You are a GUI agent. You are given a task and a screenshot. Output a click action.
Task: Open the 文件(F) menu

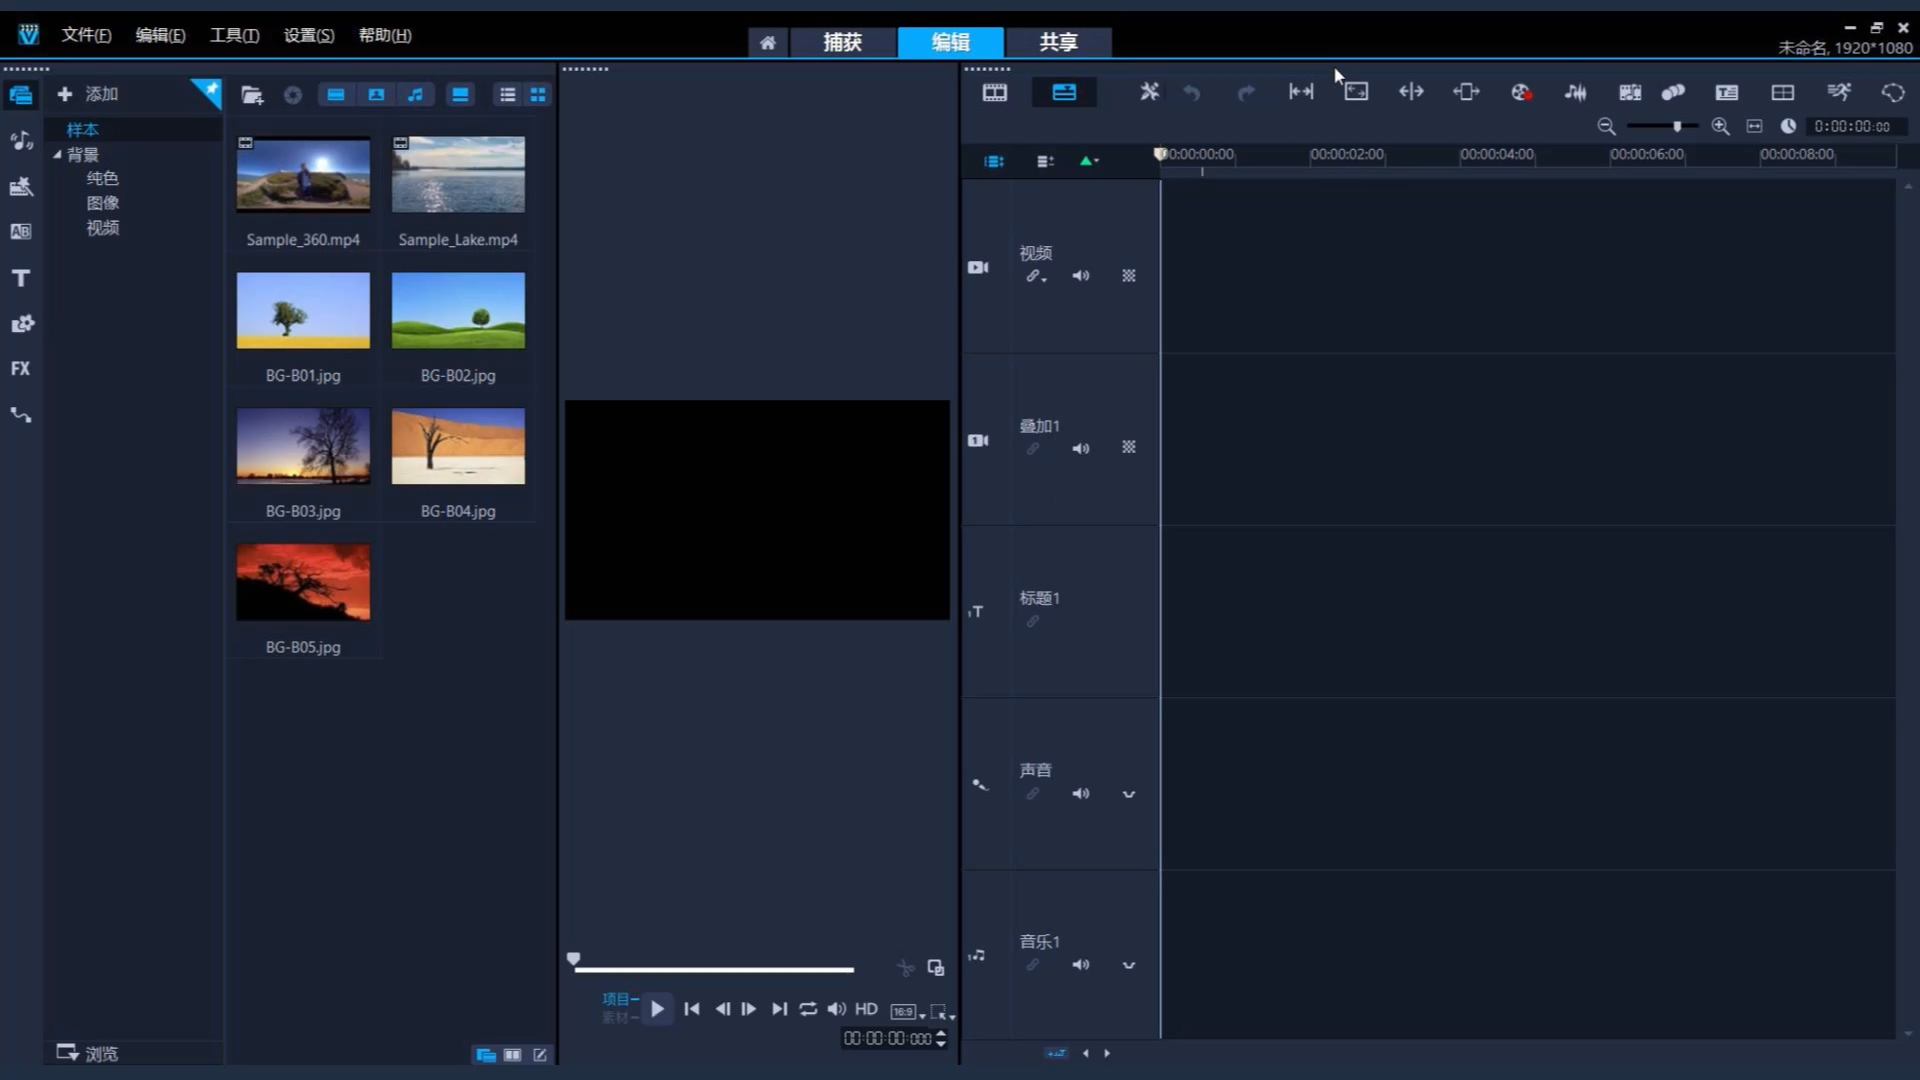86,35
